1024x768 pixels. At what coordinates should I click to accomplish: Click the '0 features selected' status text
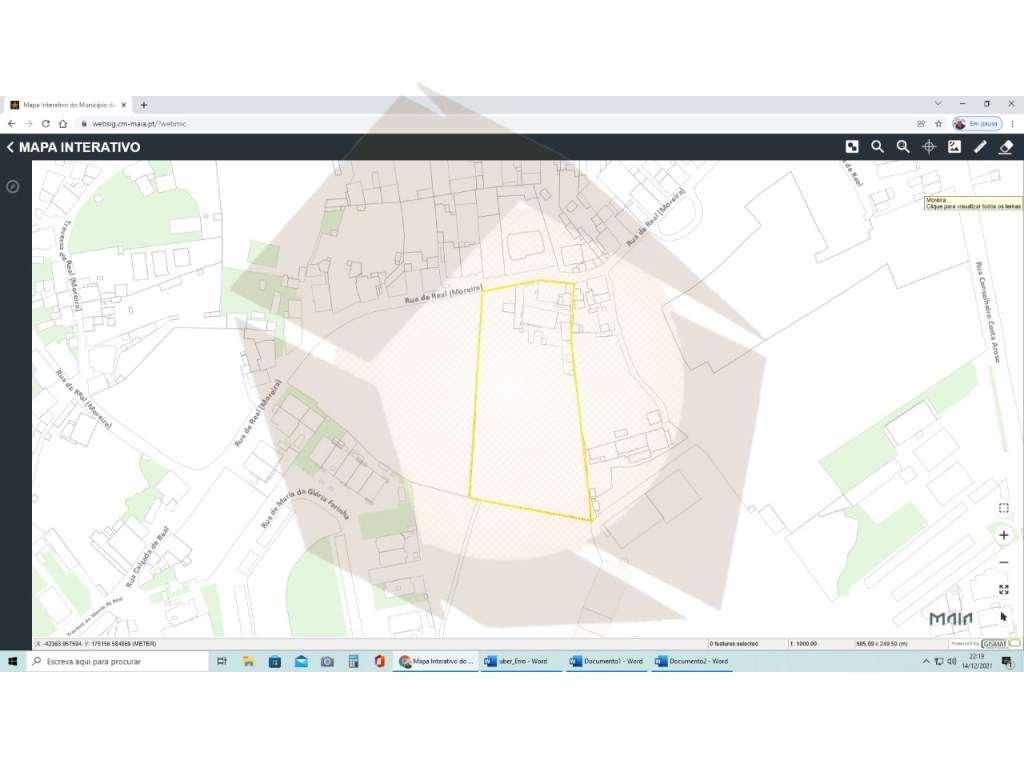733,644
